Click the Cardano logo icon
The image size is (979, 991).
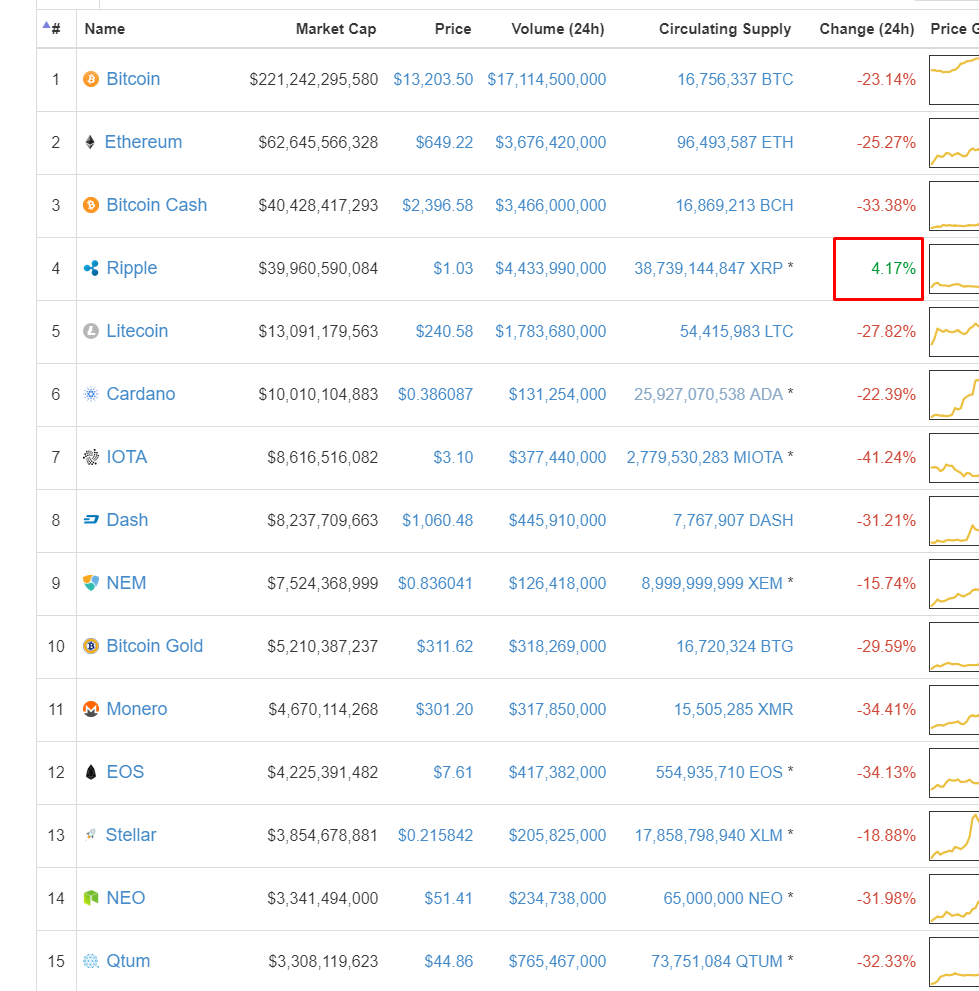coord(91,394)
